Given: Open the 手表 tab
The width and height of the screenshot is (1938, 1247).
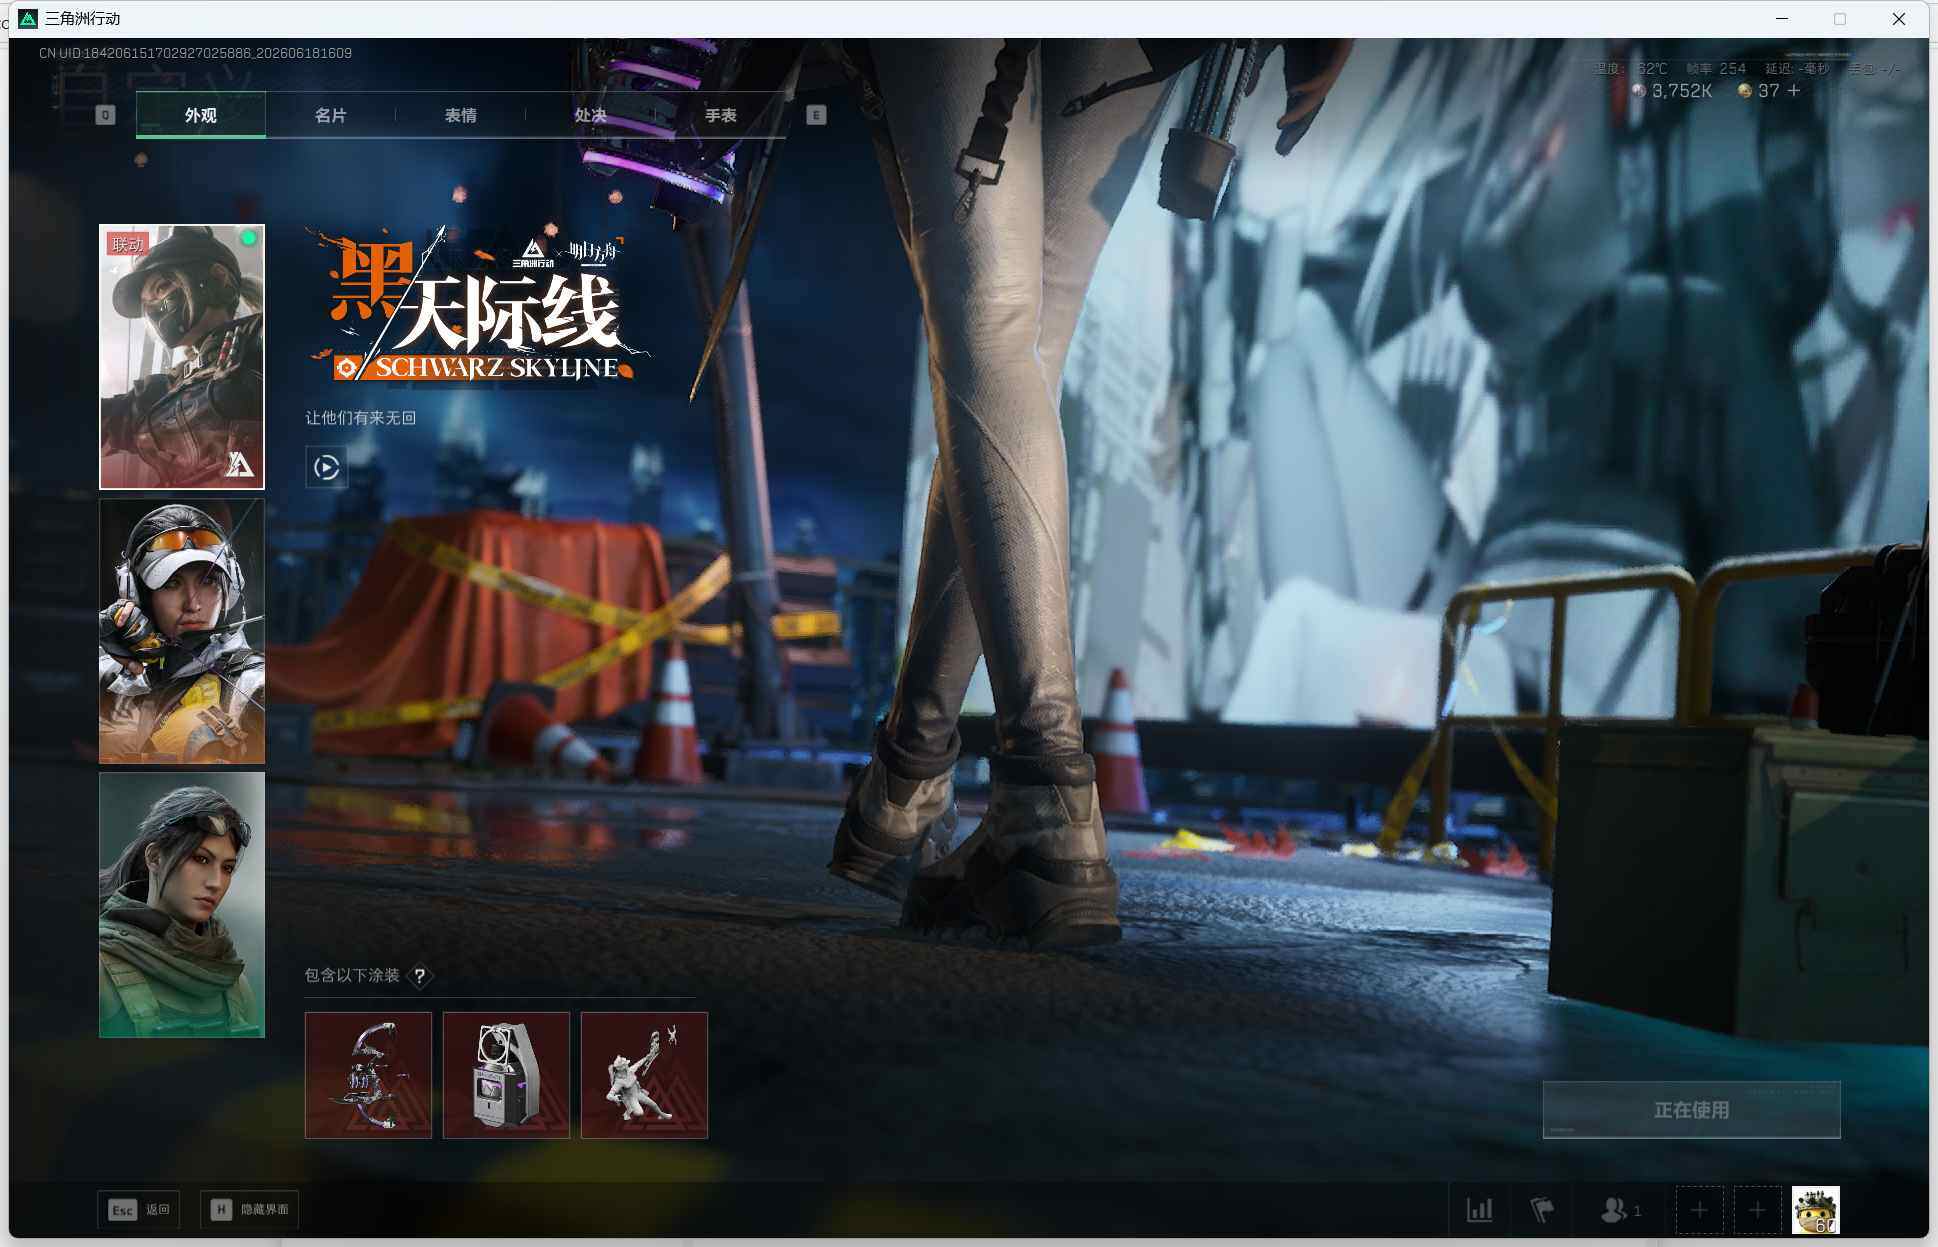Looking at the screenshot, I should tap(720, 115).
